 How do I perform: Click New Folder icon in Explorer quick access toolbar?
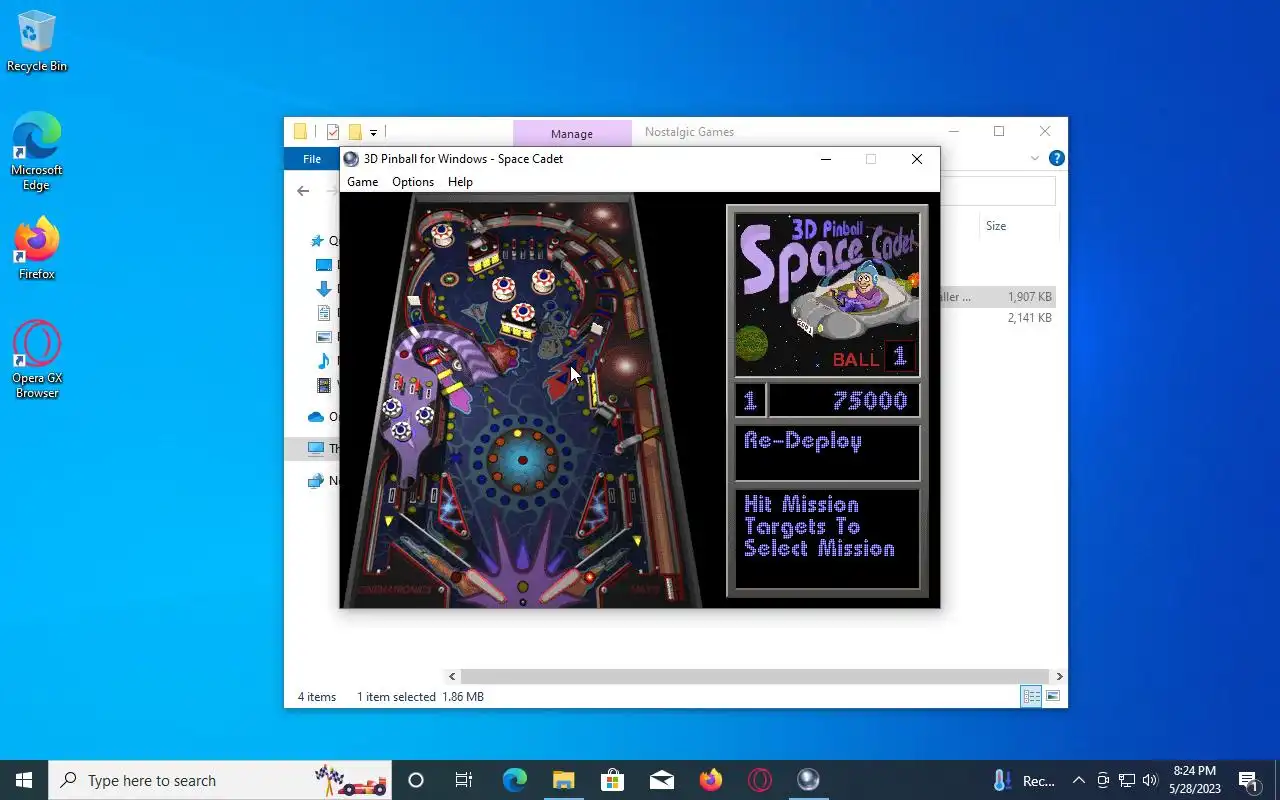click(354, 132)
